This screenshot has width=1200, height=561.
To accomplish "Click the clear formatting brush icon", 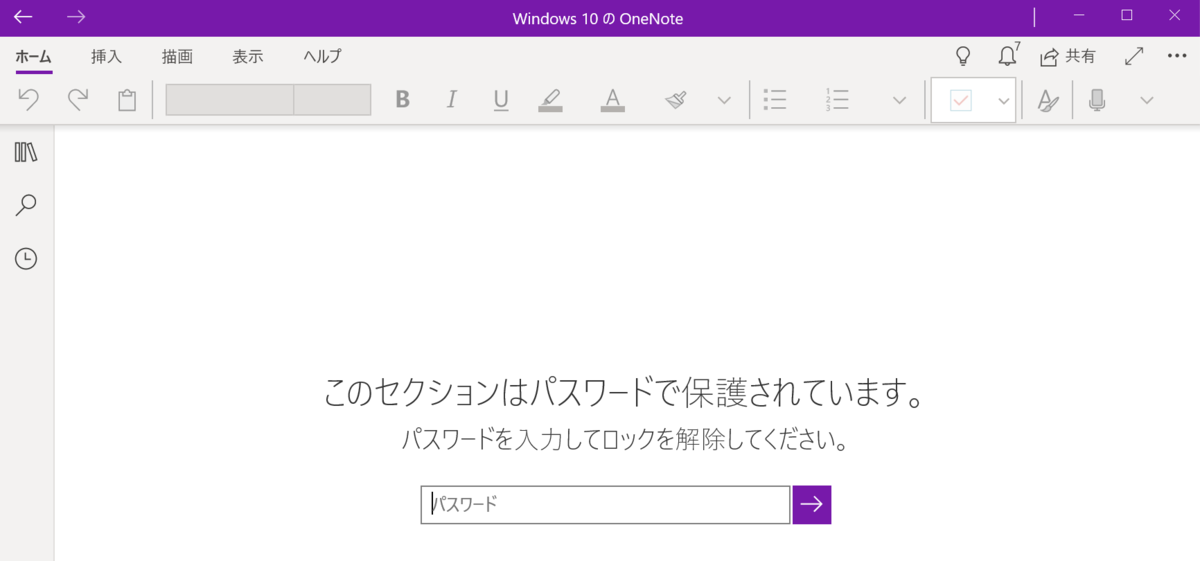I will (x=676, y=100).
